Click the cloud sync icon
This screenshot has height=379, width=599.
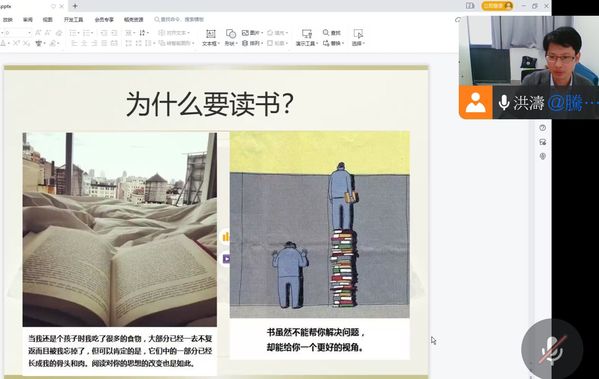[457, 19]
